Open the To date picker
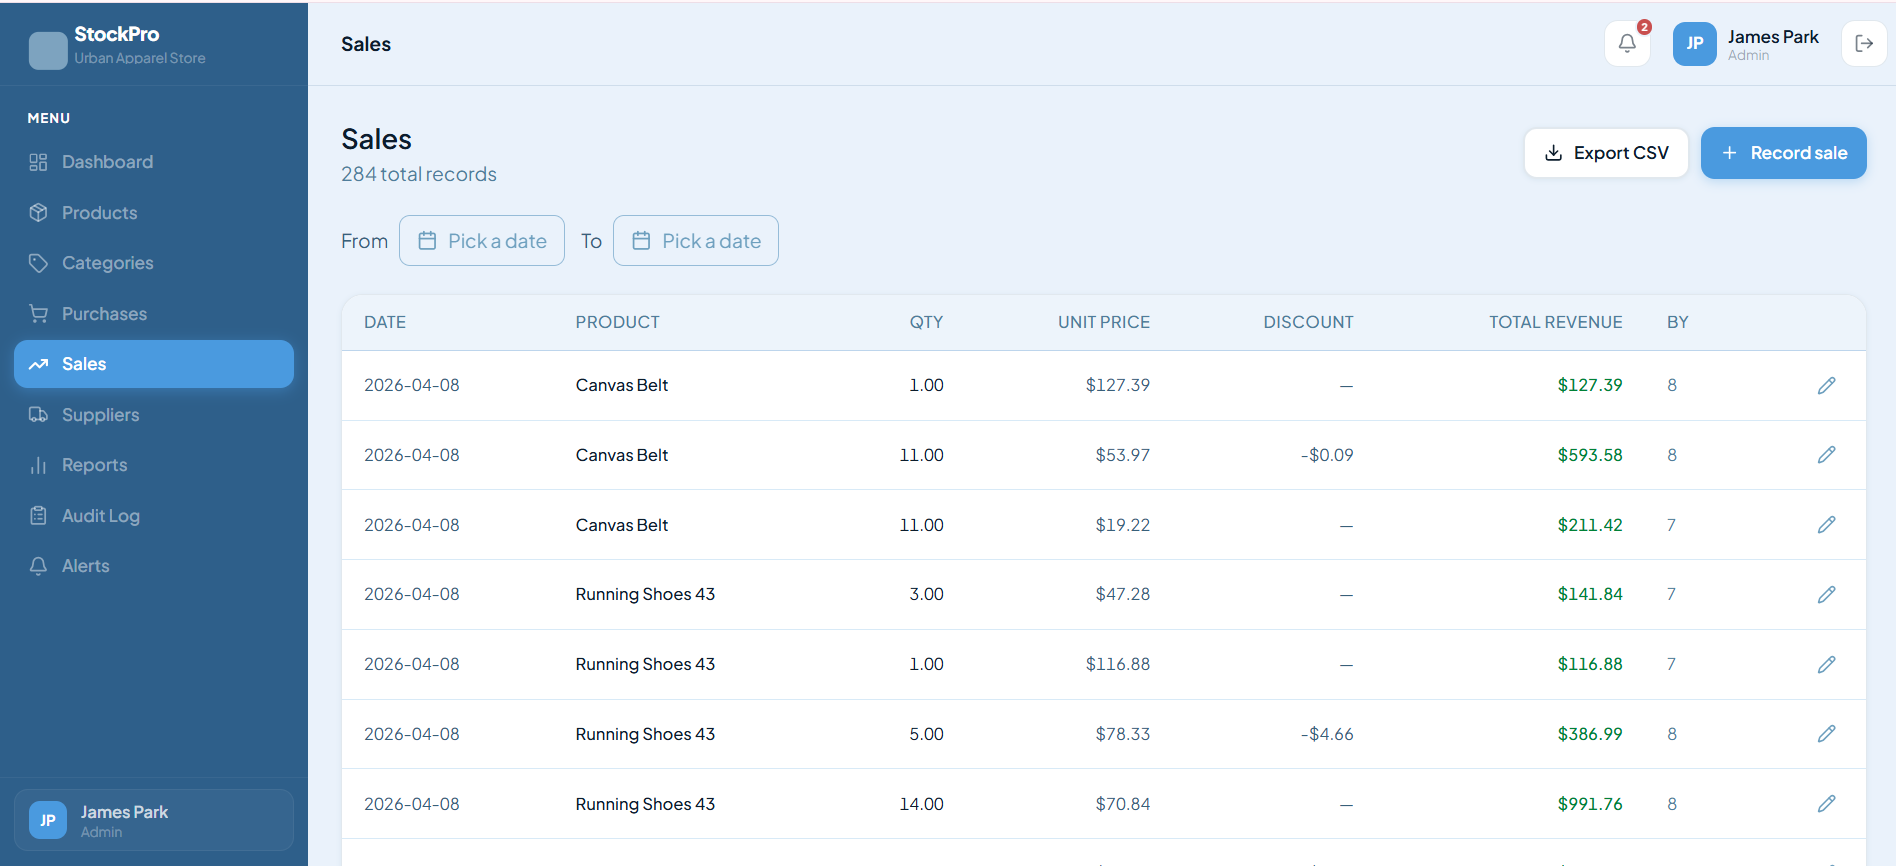Screen dimensions: 1896x866 696,241
